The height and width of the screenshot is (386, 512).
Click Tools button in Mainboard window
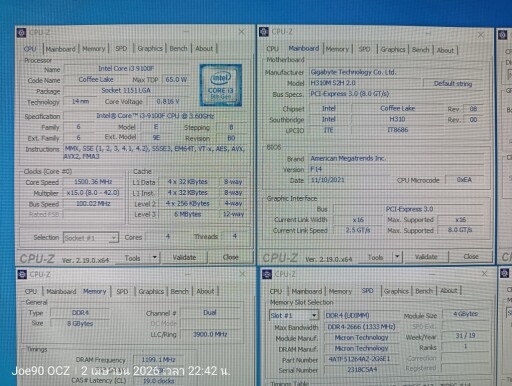(x=375, y=257)
